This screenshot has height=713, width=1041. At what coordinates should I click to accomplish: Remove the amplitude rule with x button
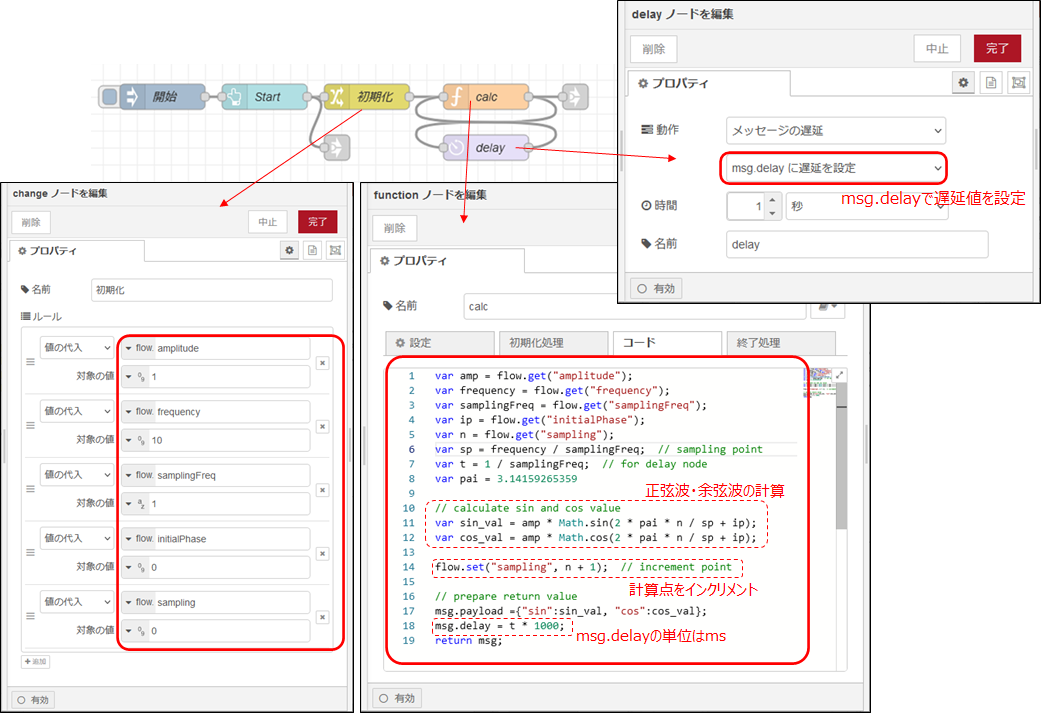(x=322, y=364)
